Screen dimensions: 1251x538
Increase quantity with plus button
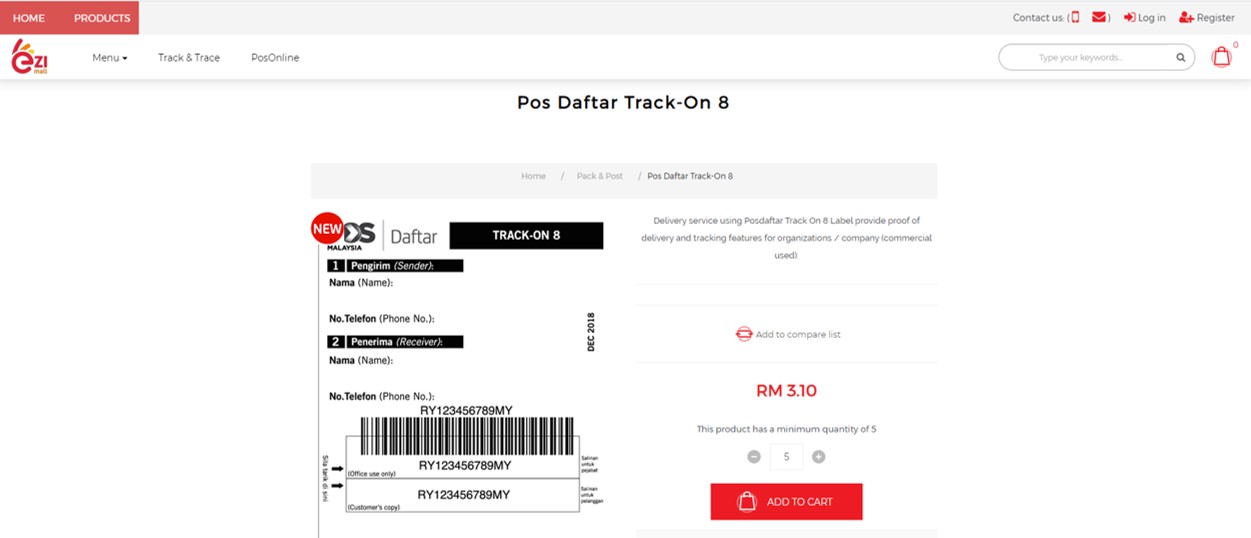pos(819,457)
